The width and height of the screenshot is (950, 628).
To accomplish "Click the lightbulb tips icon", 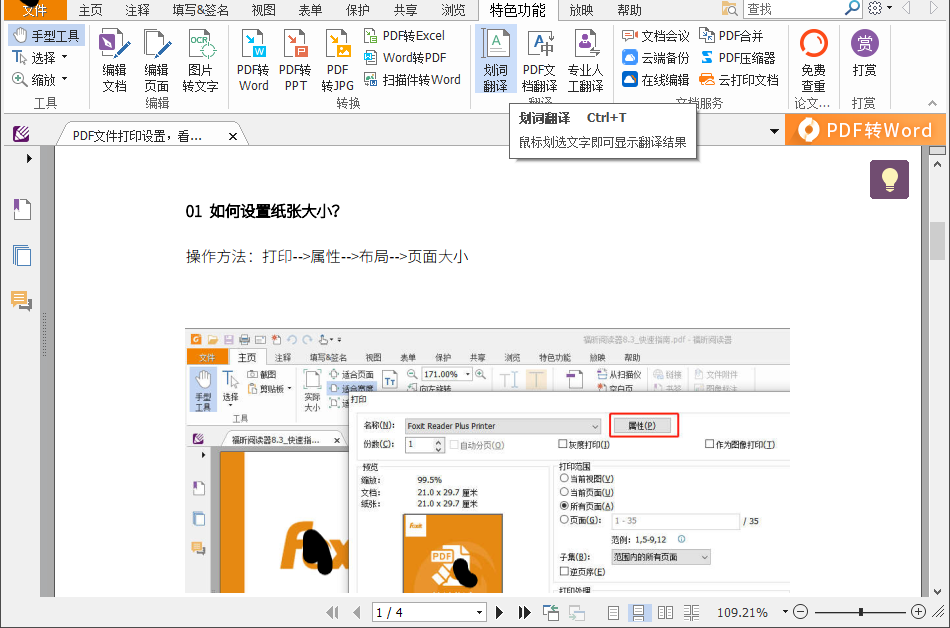I will (889, 179).
